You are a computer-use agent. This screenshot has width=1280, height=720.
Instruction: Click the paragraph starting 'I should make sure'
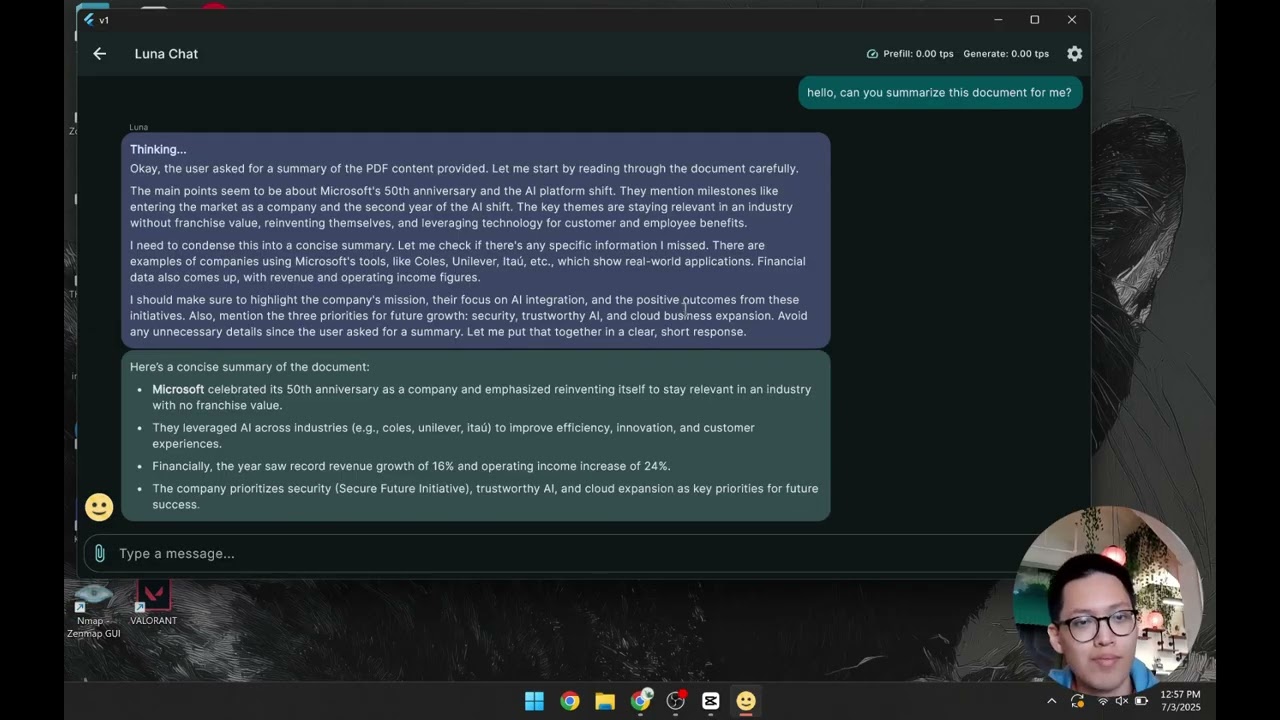click(x=468, y=316)
